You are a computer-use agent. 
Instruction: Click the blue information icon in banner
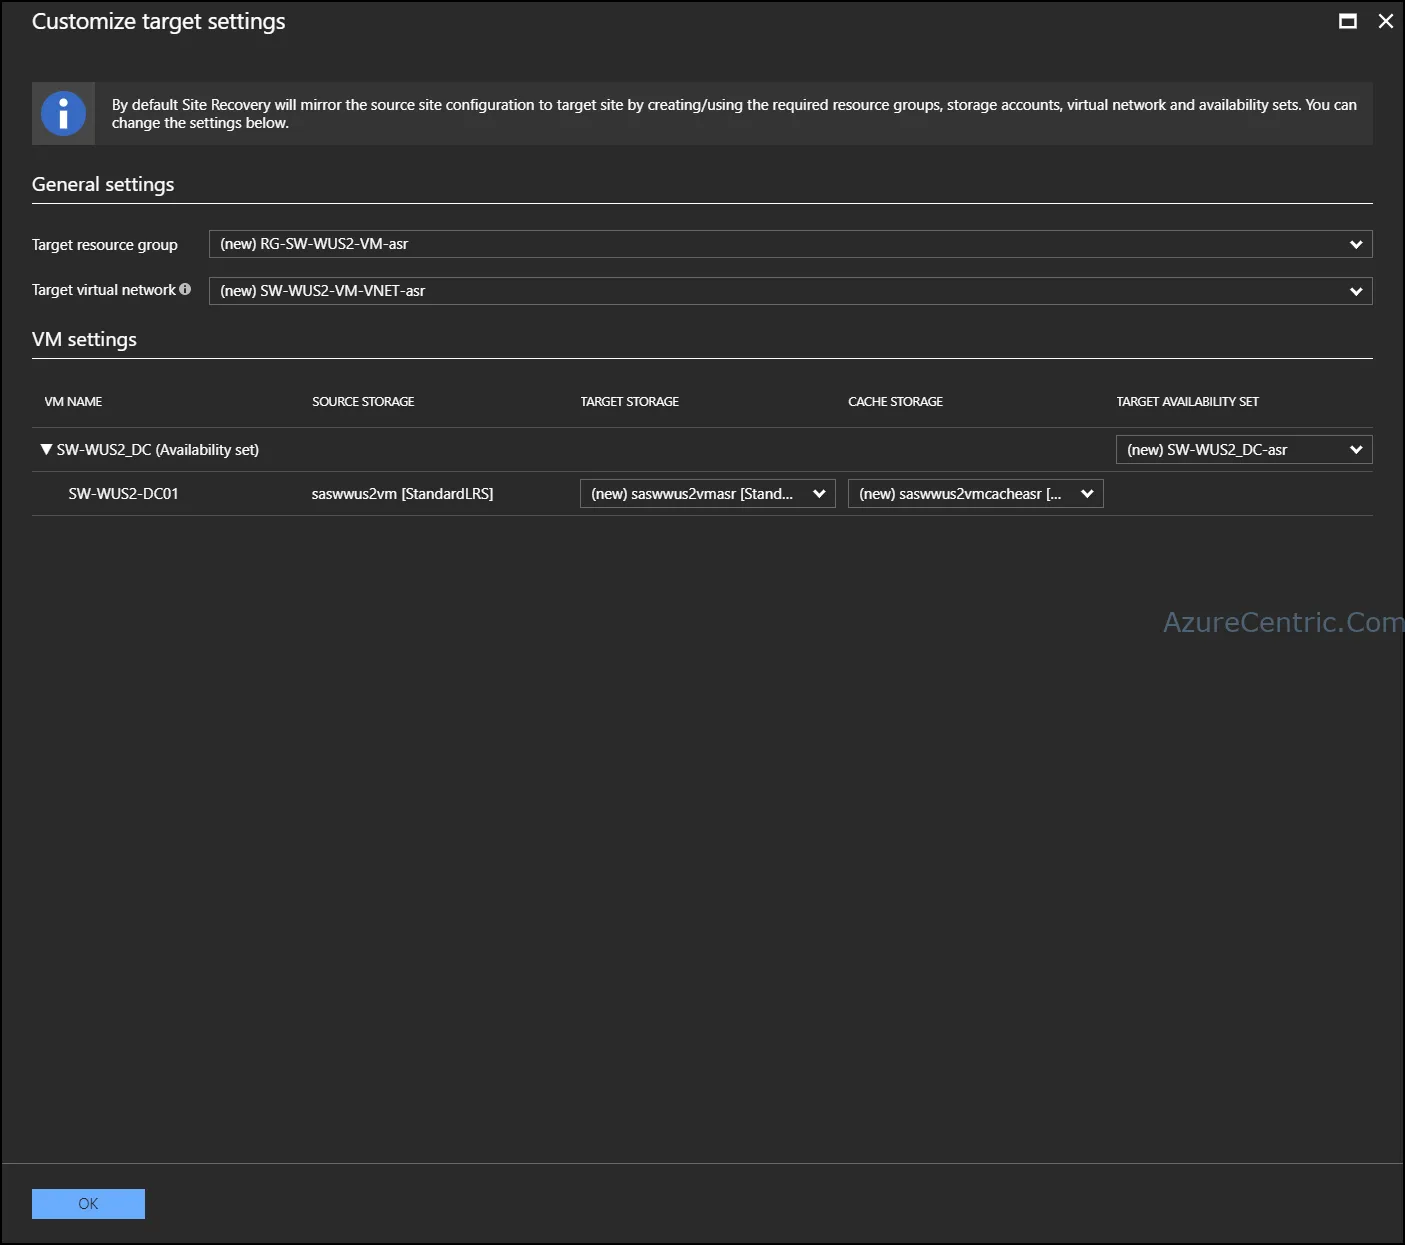pyautogui.click(x=63, y=113)
